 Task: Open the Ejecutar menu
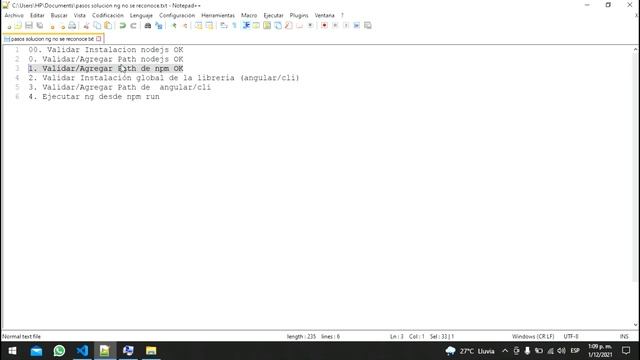coord(273,15)
